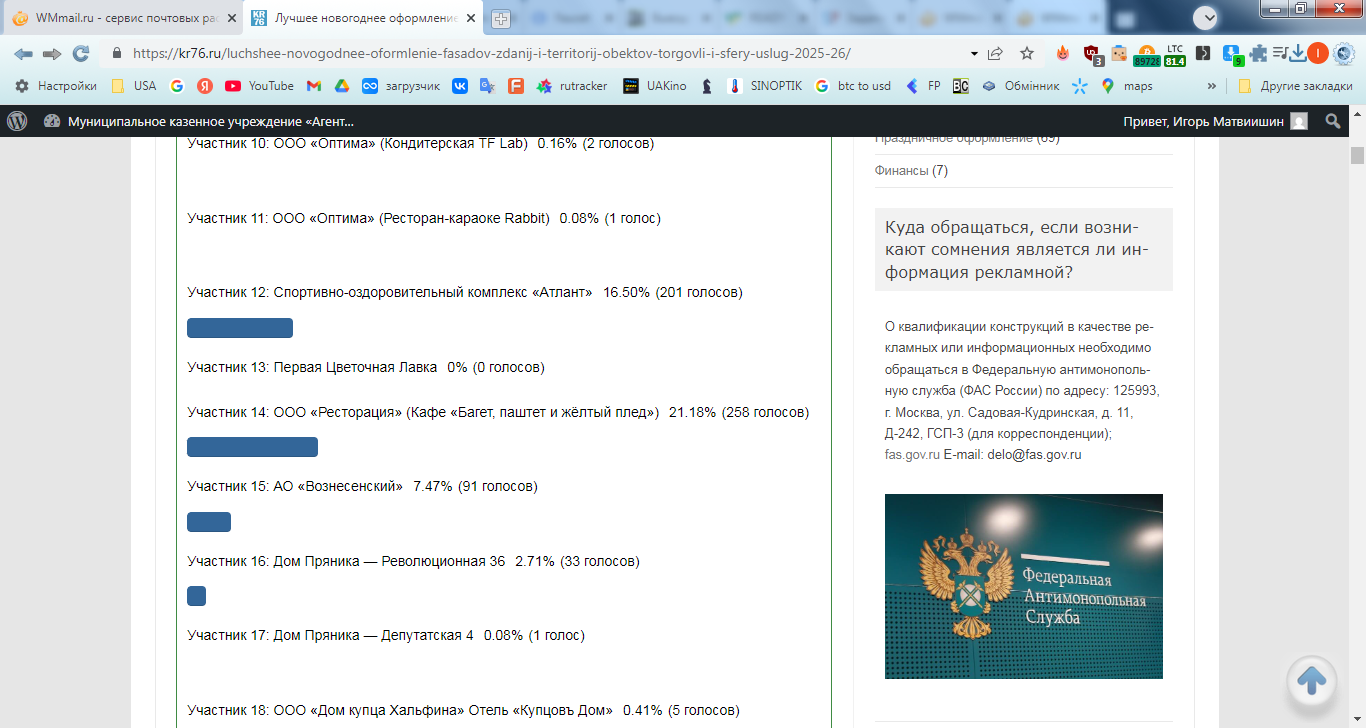
Task: Click the page vertical scrollbar thumb
Action: coord(1357,155)
